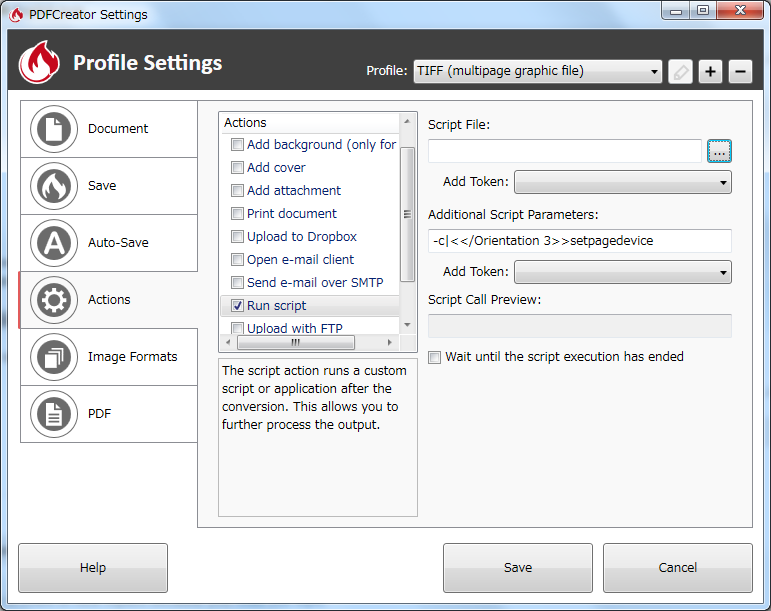Add a new profile with plus button
This screenshot has width=771, height=611.
point(710,72)
